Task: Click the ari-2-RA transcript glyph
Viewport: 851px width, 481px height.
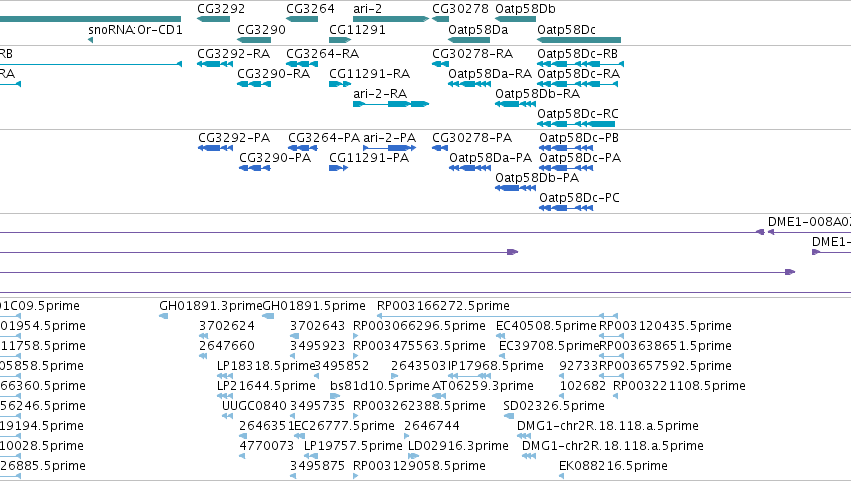Action: click(x=391, y=104)
